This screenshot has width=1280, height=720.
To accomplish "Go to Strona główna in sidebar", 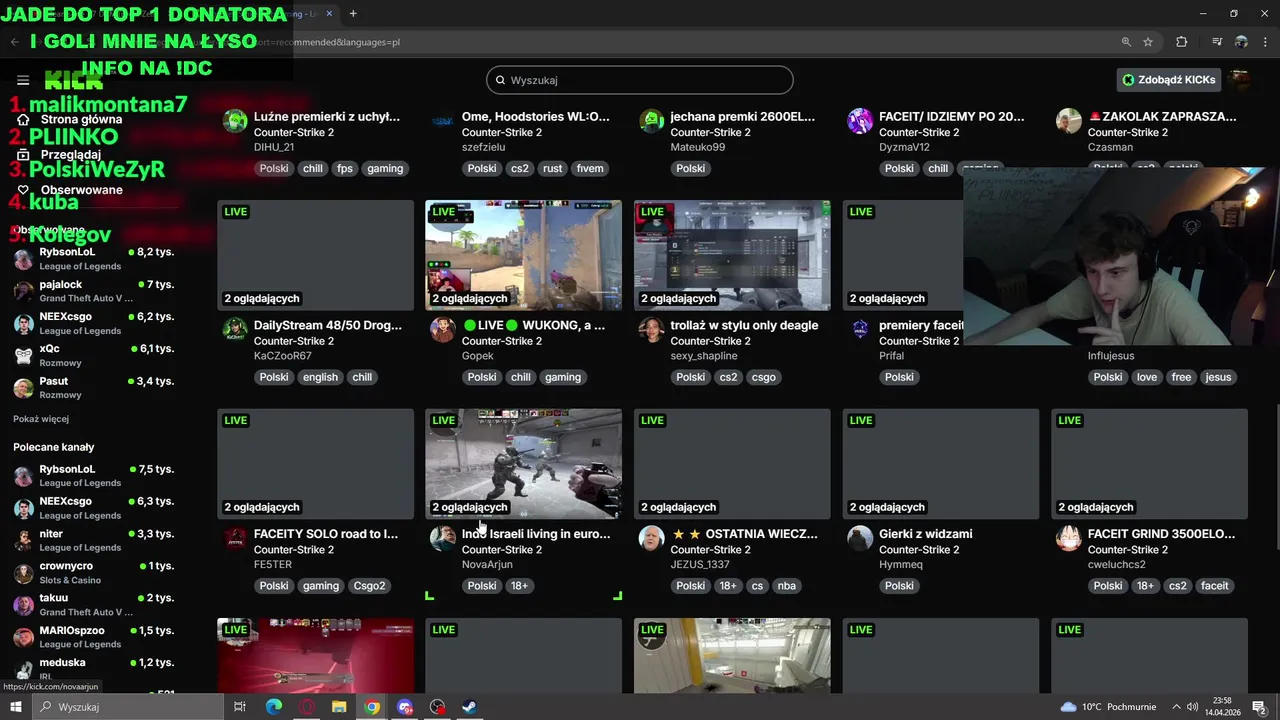I will pyautogui.click(x=81, y=119).
